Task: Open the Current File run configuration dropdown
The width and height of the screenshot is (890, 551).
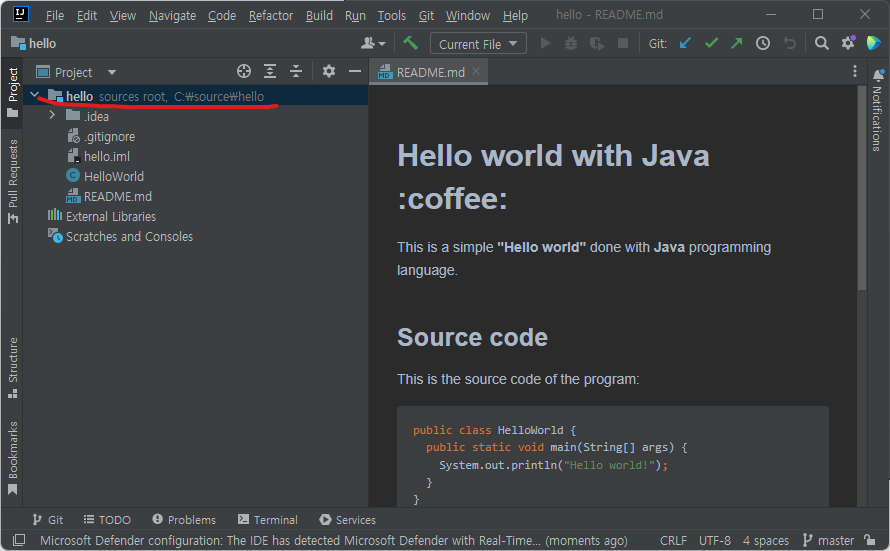Action: [x=478, y=43]
